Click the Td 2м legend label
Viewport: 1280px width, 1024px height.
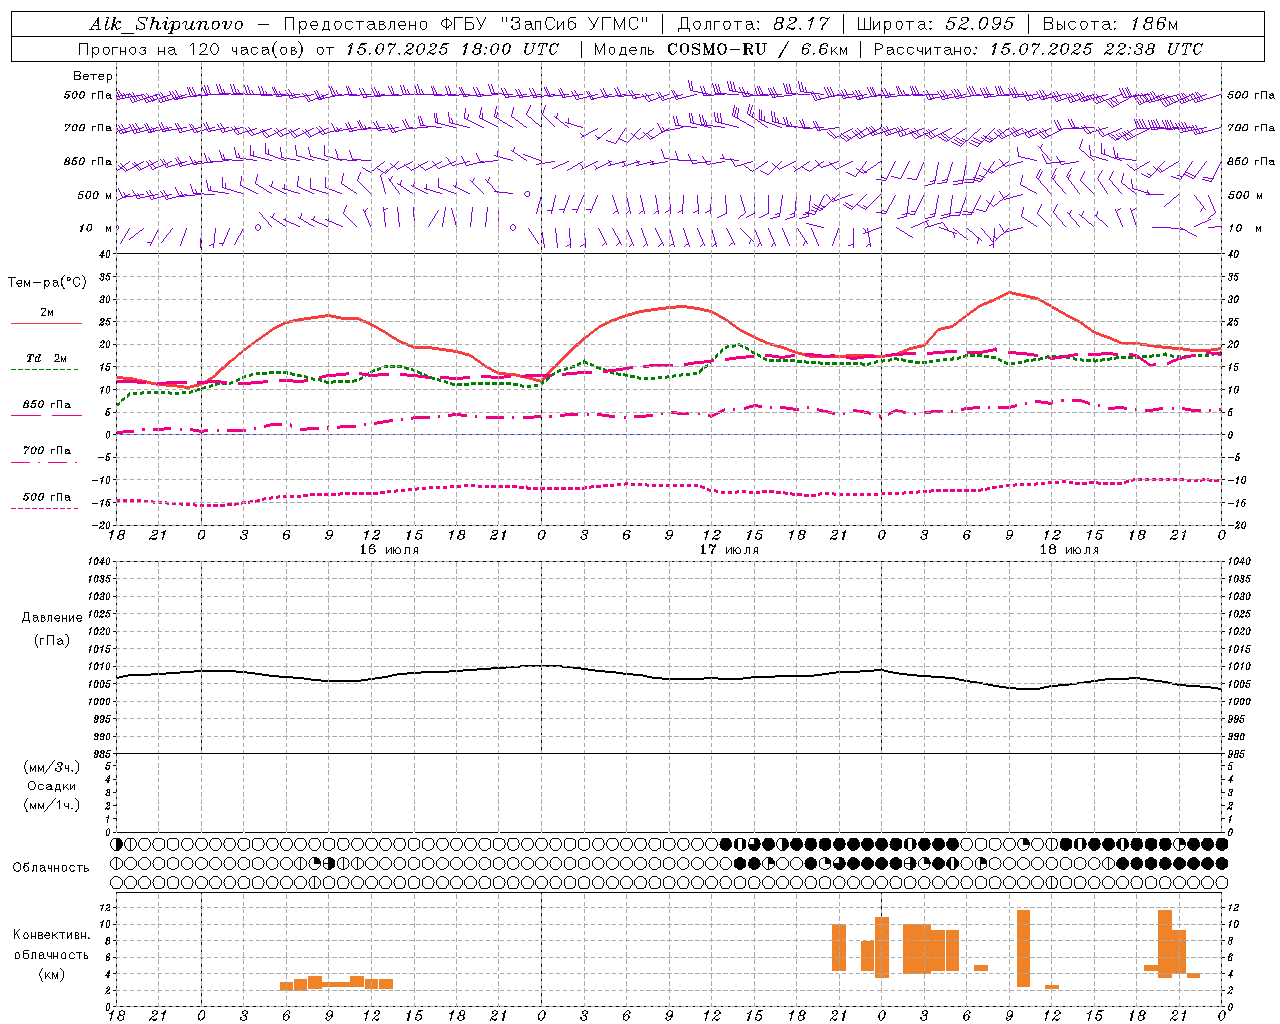(47, 358)
